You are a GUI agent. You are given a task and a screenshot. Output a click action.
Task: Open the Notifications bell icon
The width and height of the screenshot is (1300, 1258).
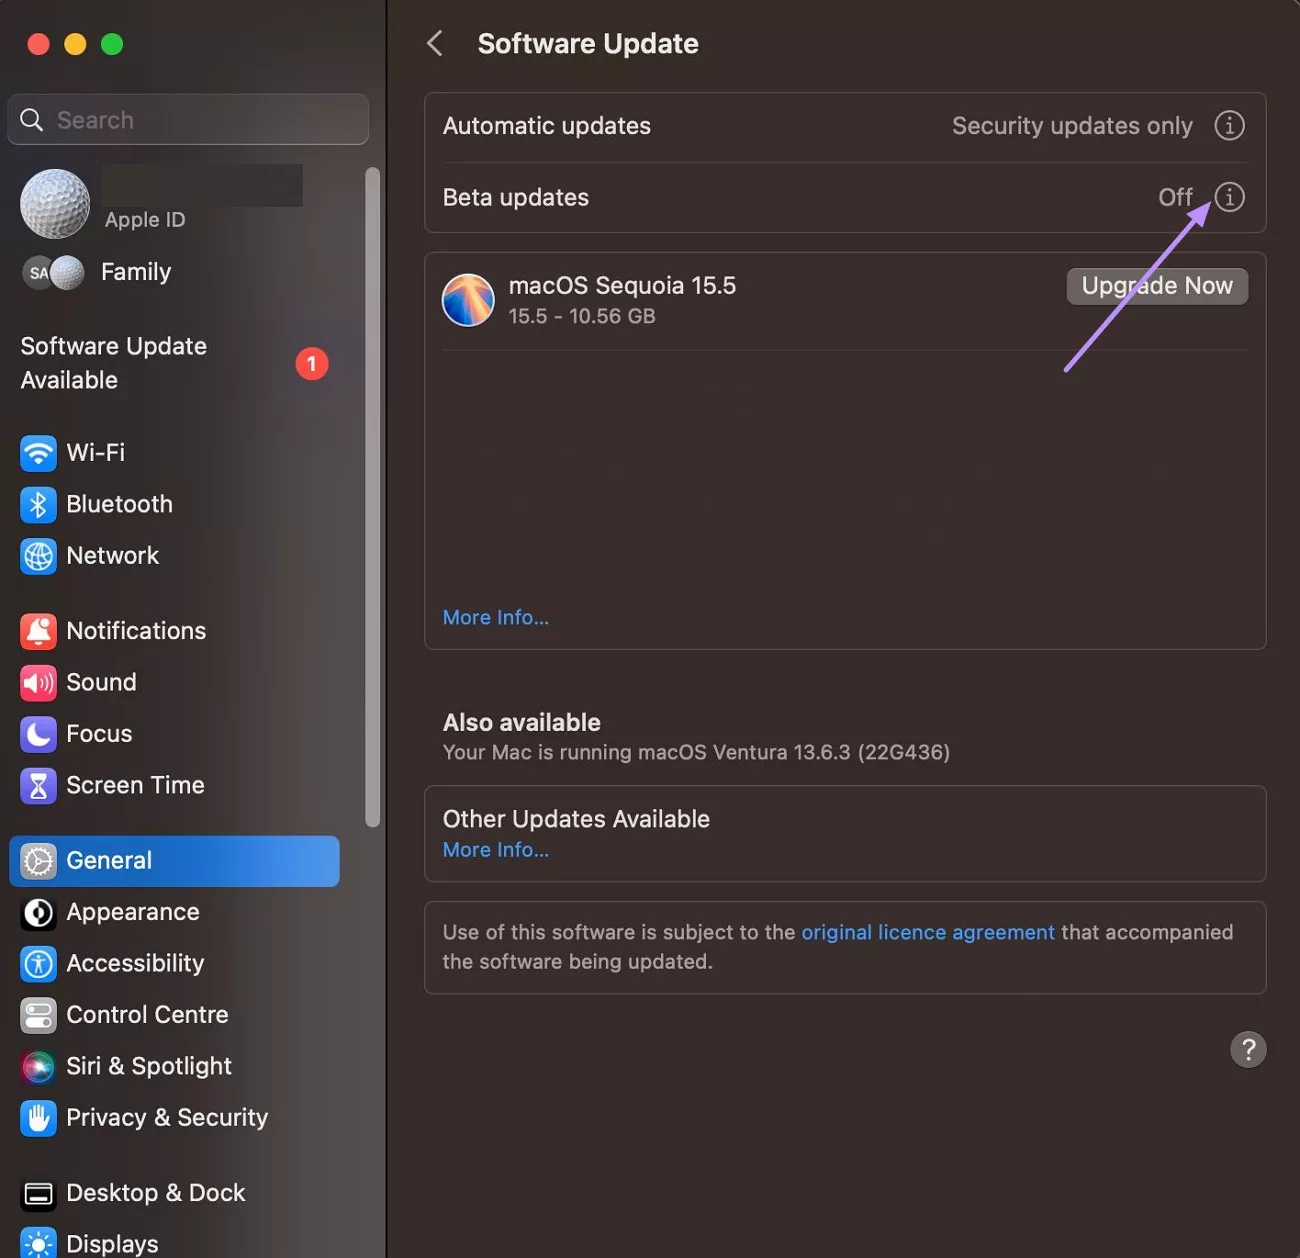38,631
